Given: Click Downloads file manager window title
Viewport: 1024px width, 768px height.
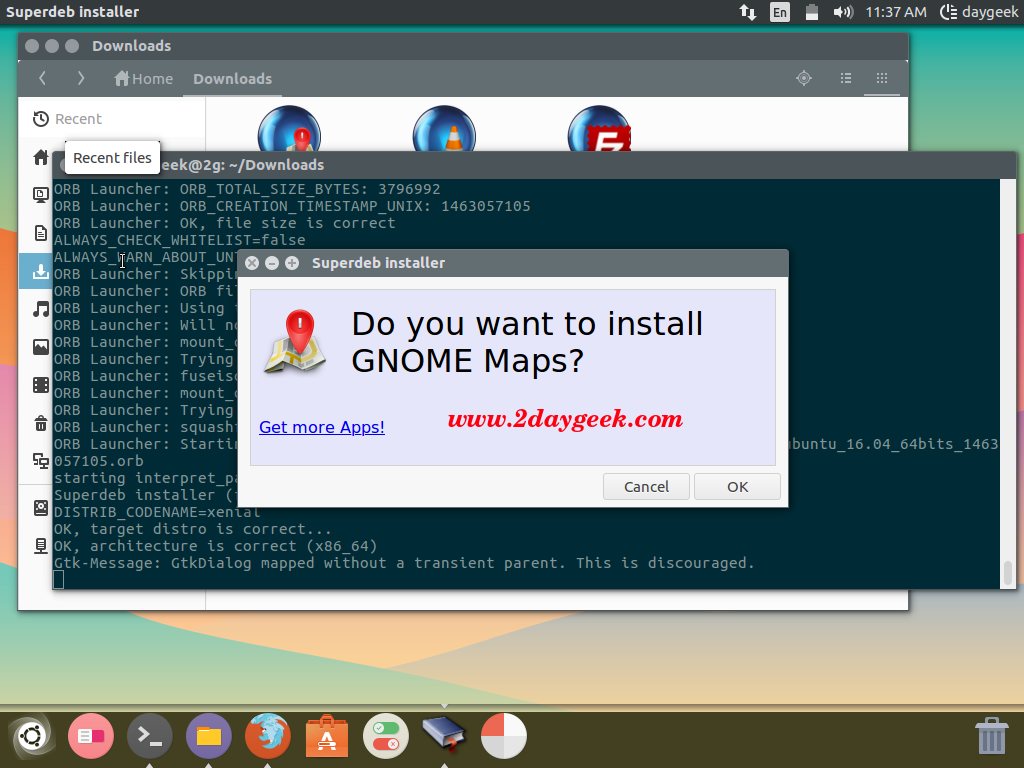Looking at the screenshot, I should coord(131,46).
